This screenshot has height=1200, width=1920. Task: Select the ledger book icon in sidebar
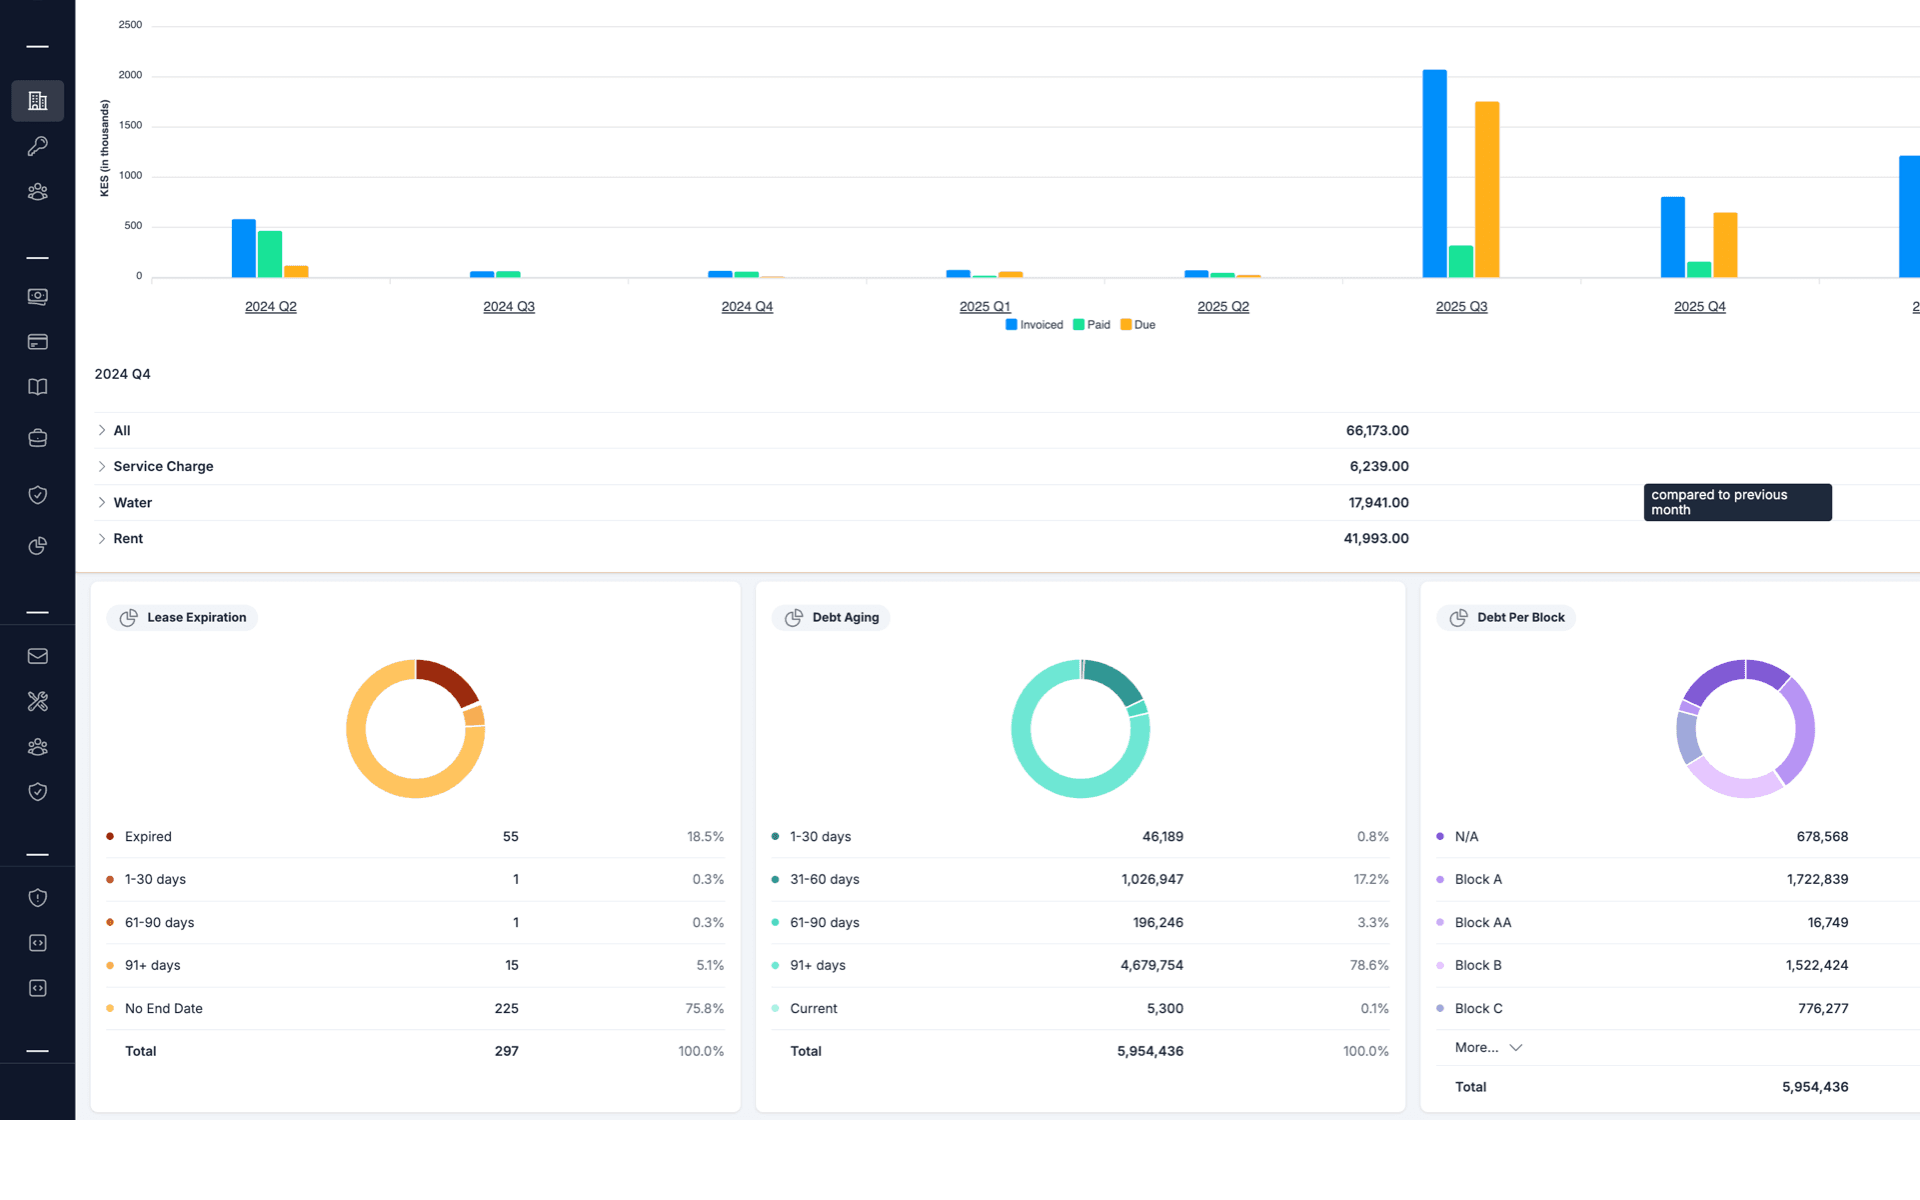(37, 386)
